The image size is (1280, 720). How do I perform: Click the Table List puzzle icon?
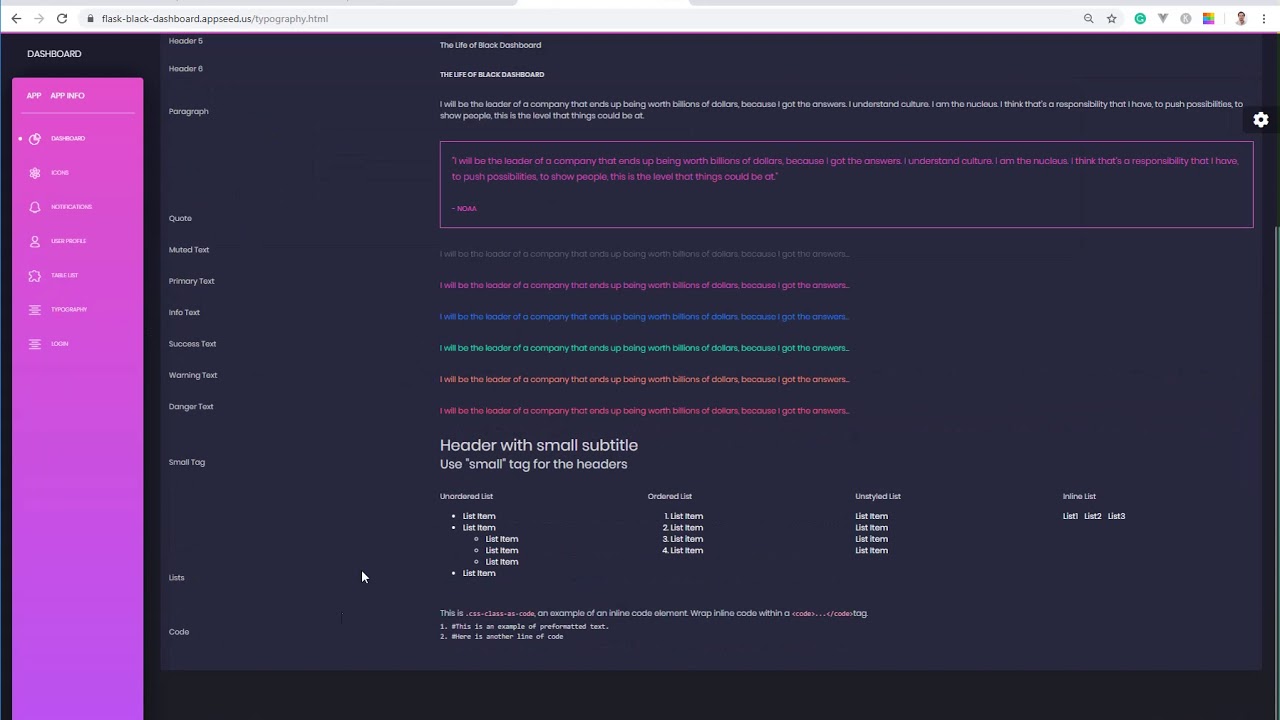[x=35, y=275]
